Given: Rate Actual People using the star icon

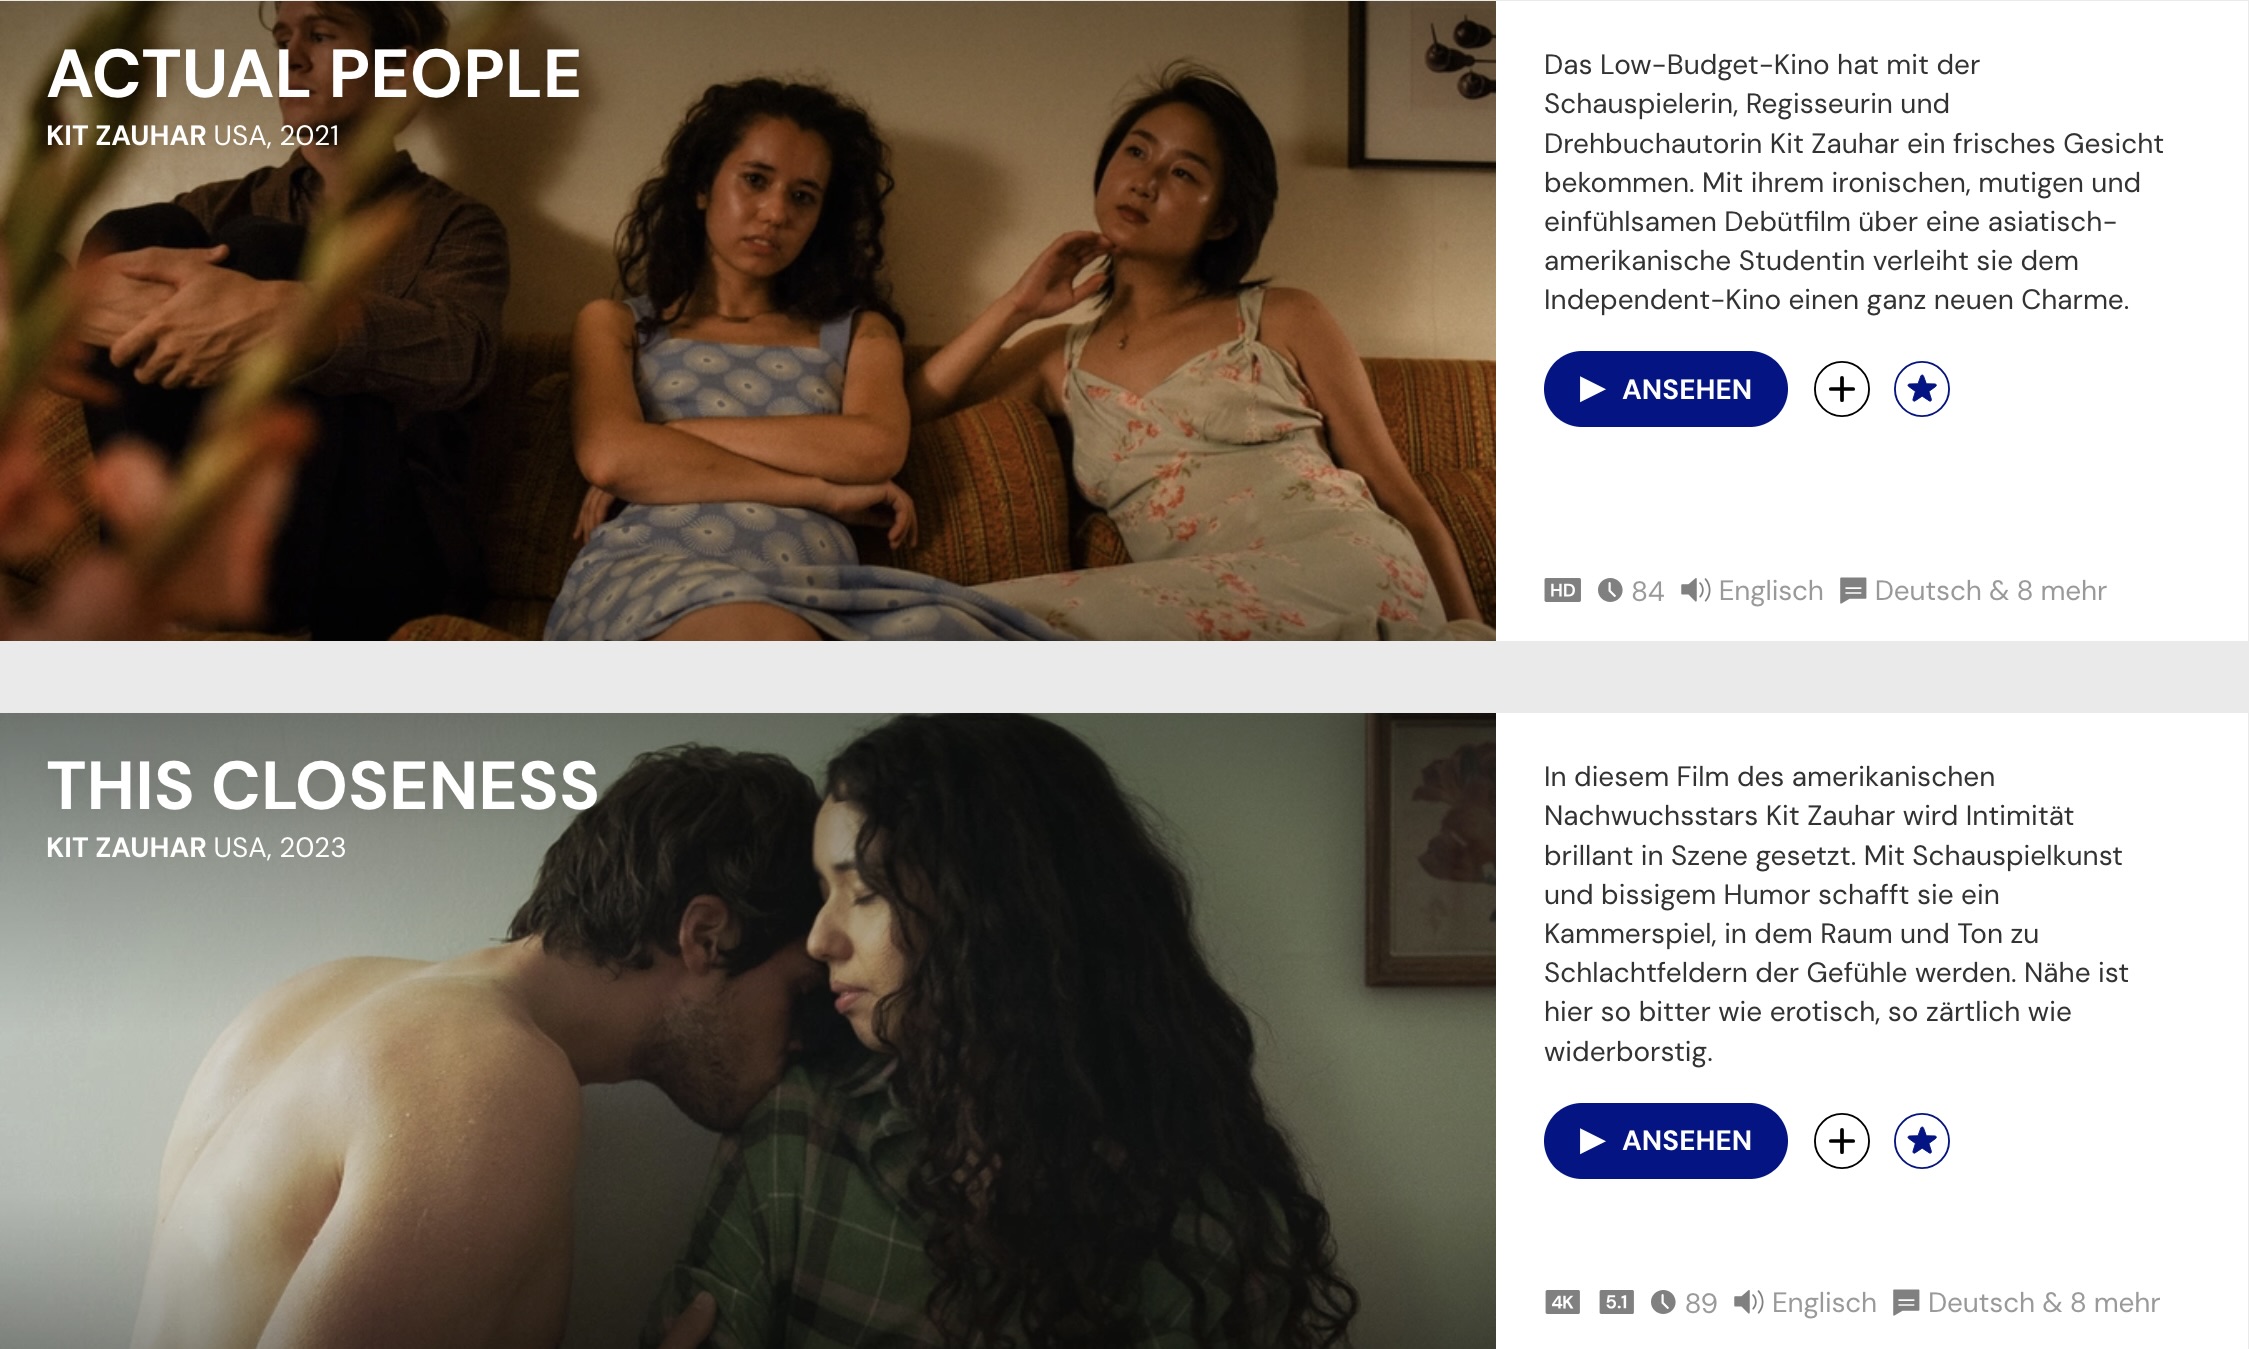Looking at the screenshot, I should pos(1921,389).
